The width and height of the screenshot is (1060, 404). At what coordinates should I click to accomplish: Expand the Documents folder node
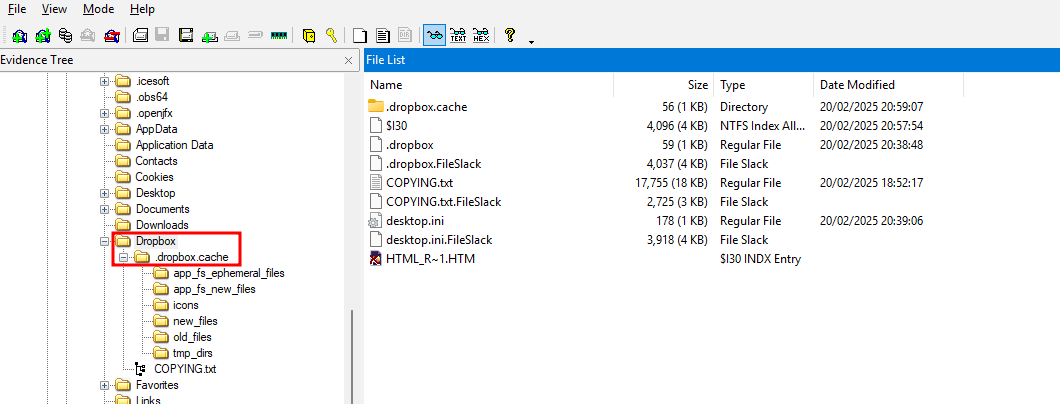104,209
